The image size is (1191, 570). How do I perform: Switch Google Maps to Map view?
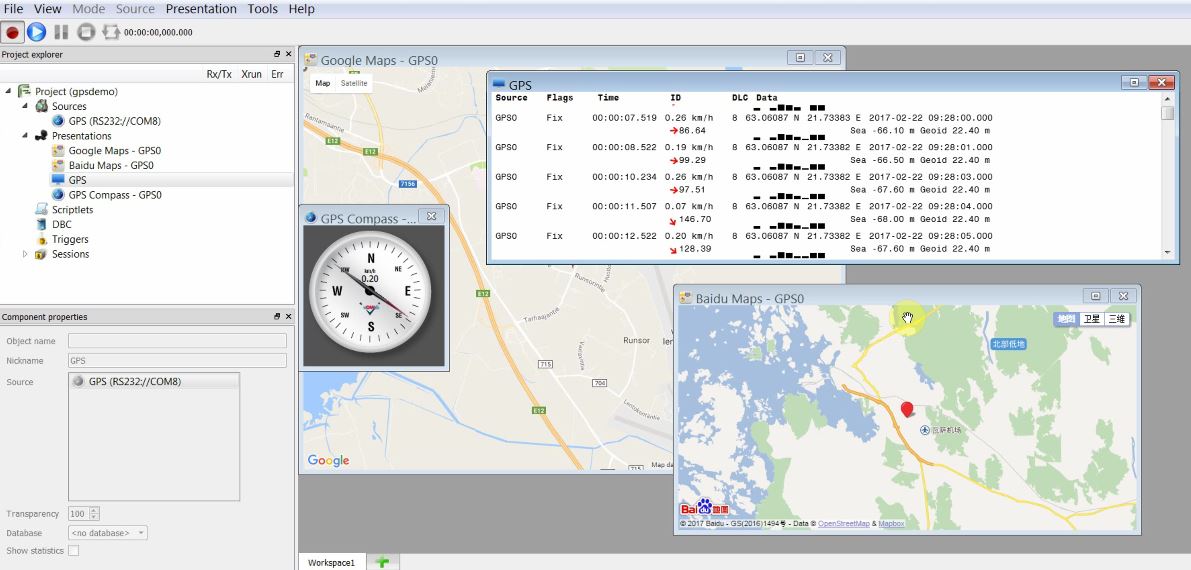click(x=323, y=83)
